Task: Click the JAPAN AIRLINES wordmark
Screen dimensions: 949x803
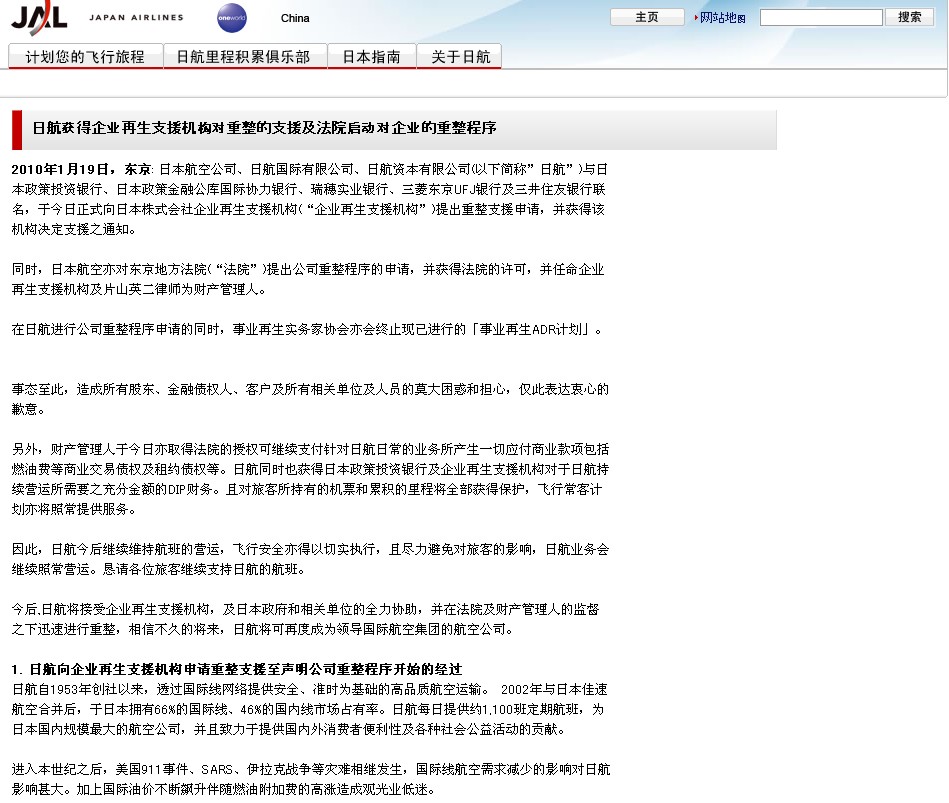Action: (136, 18)
